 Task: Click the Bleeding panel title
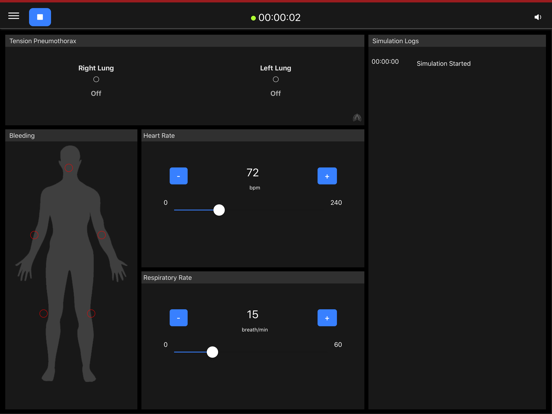tap(22, 136)
